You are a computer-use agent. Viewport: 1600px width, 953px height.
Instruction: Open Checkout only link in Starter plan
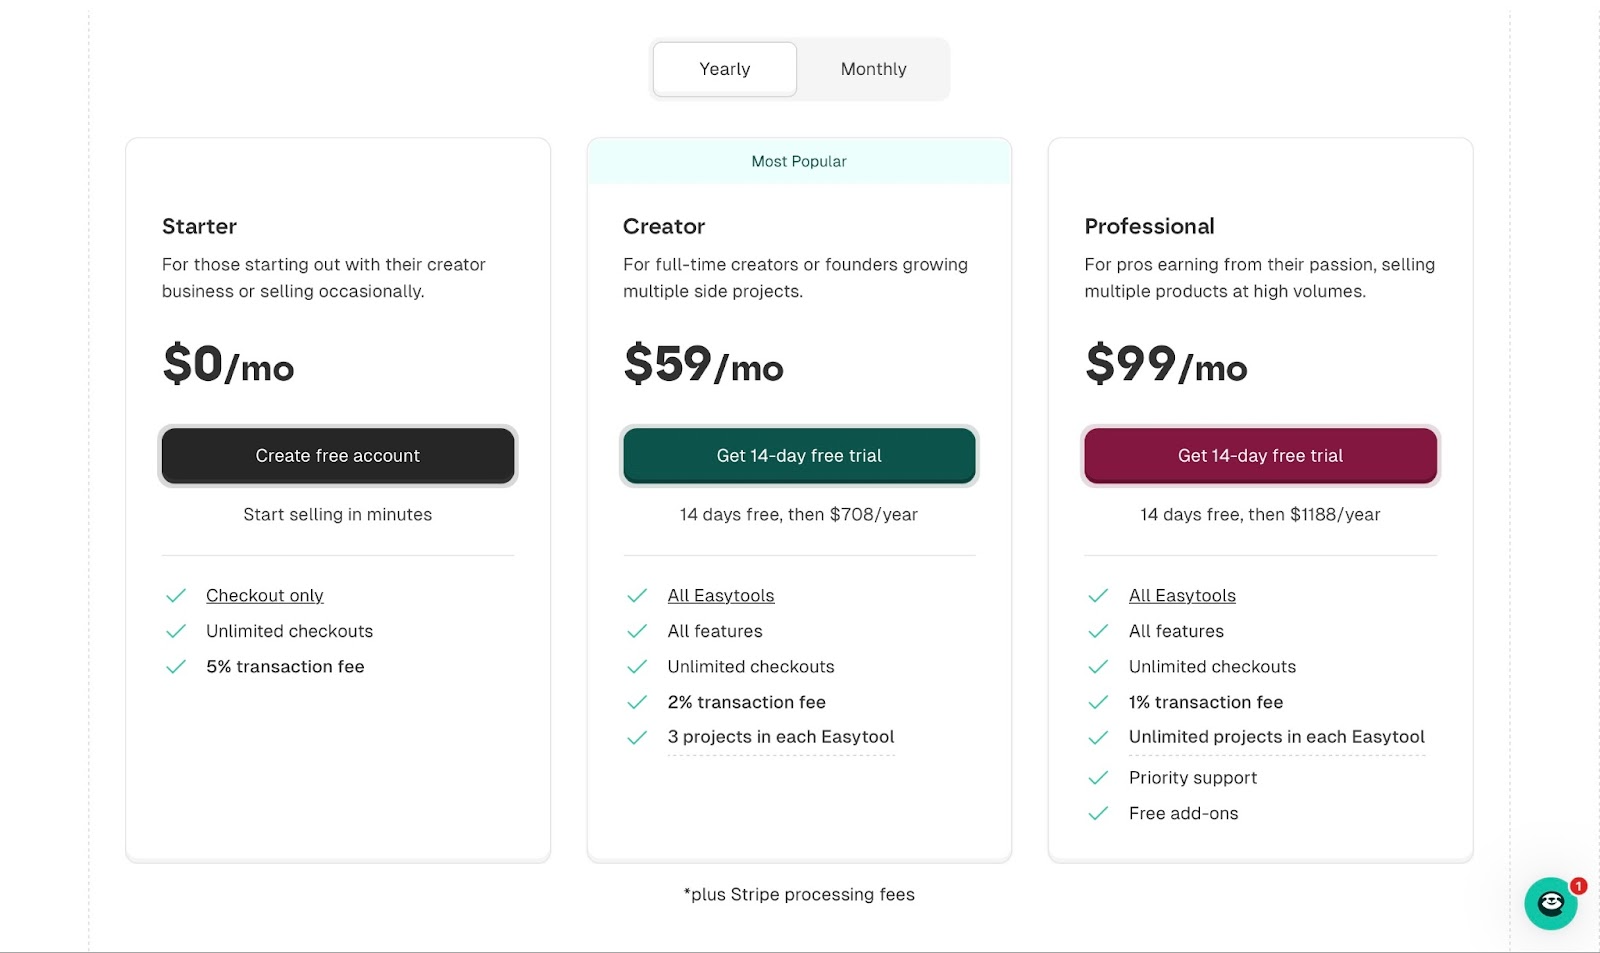[265, 596]
